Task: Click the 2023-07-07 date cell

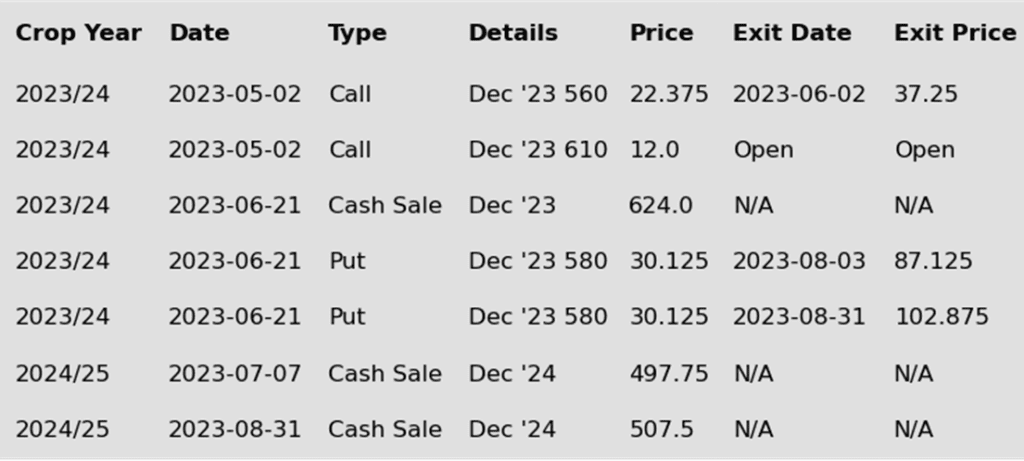Action: [x=235, y=374]
